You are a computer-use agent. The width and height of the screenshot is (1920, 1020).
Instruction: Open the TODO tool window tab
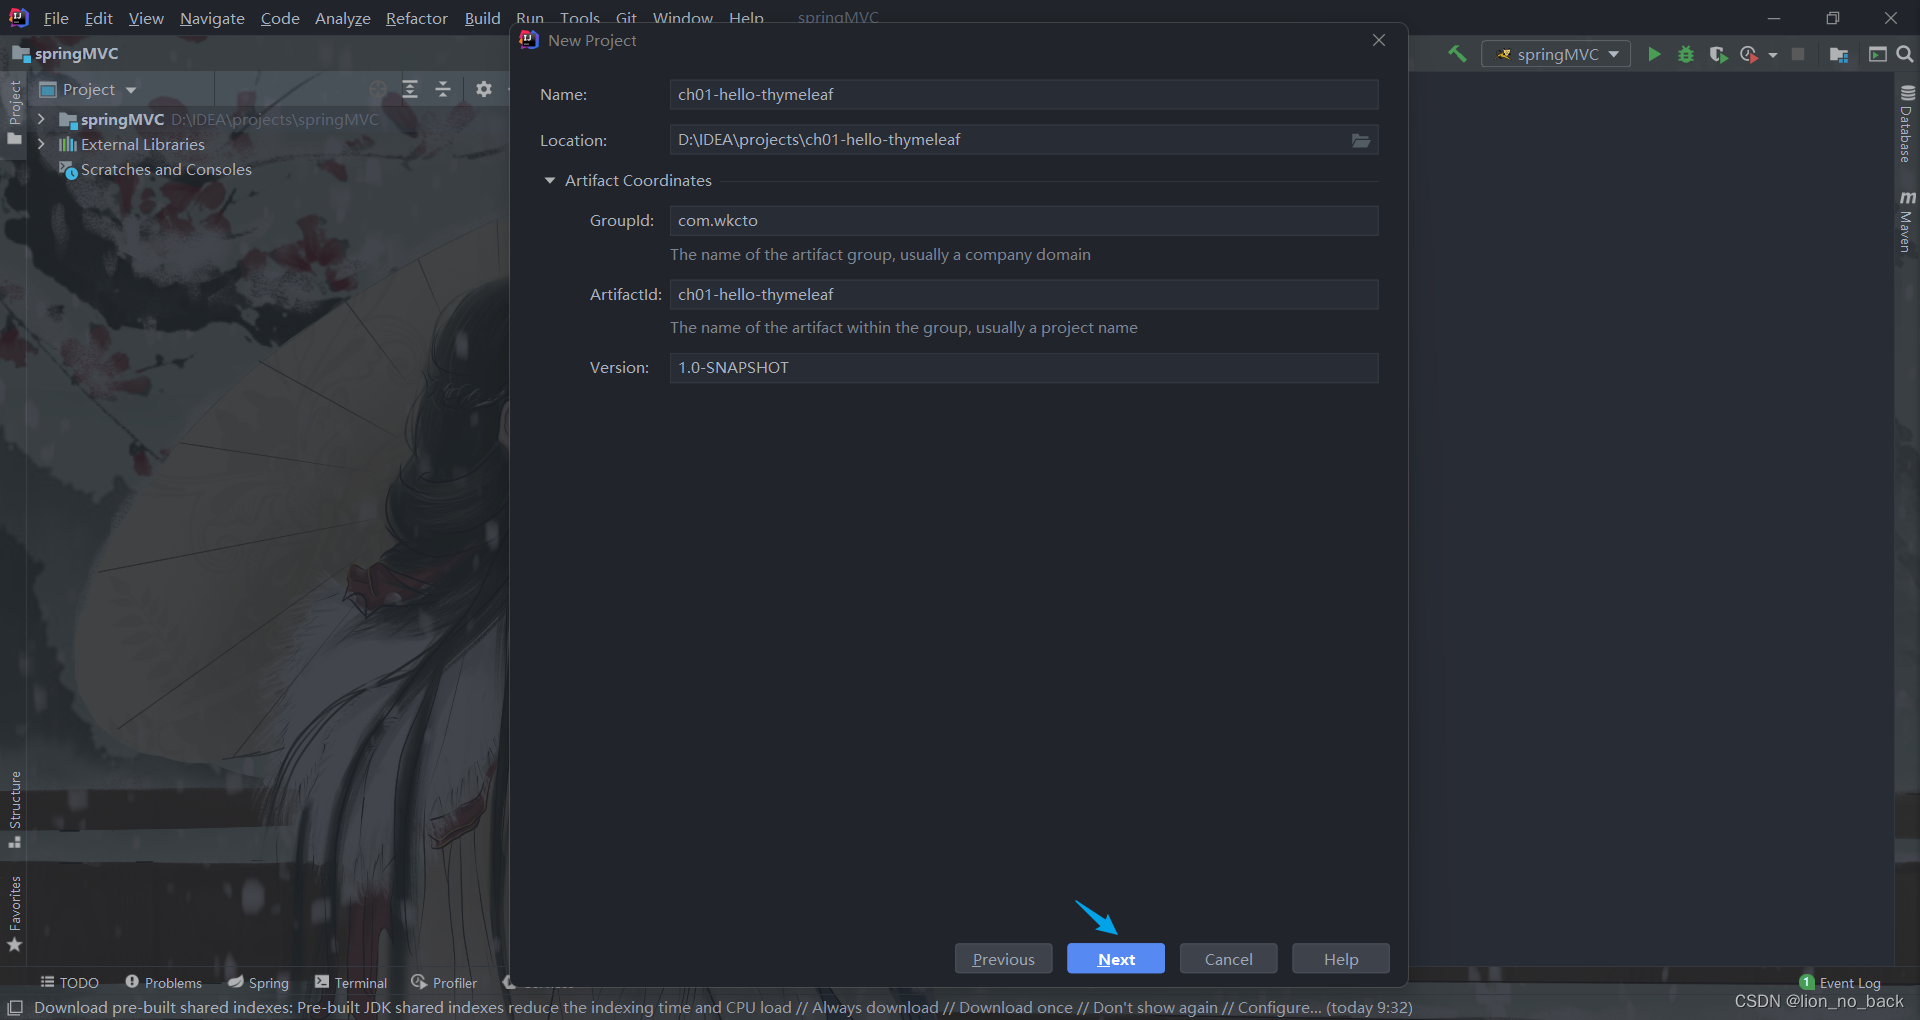click(x=69, y=983)
